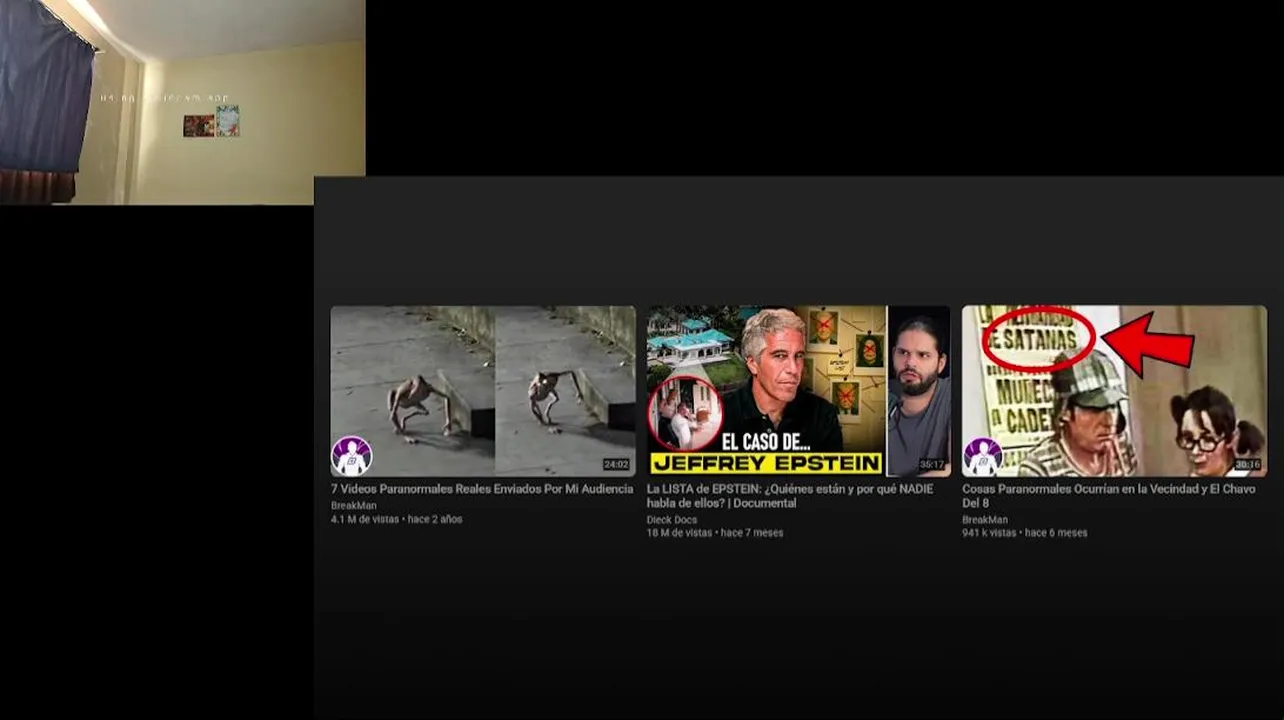Click the webcam feed overlay window
Image resolution: width=1284 pixels, height=720 pixels.
(182, 102)
